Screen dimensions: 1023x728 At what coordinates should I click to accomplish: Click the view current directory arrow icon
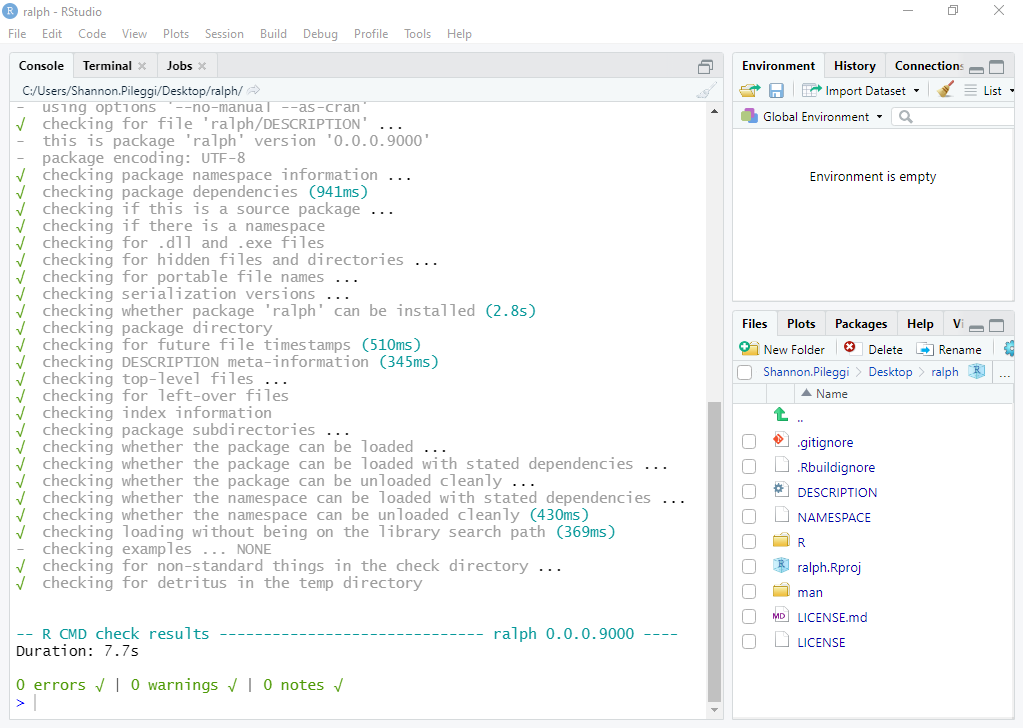pyautogui.click(x=254, y=90)
